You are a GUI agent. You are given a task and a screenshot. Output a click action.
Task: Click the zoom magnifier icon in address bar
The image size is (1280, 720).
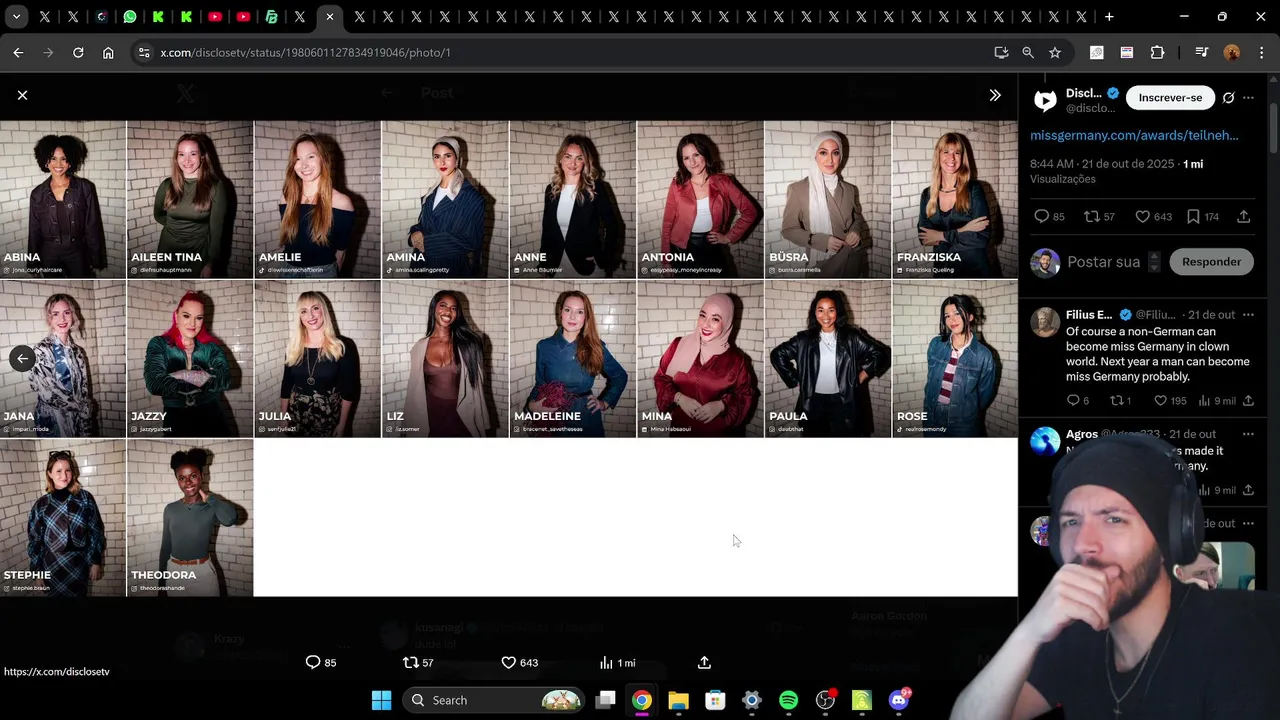1028,52
